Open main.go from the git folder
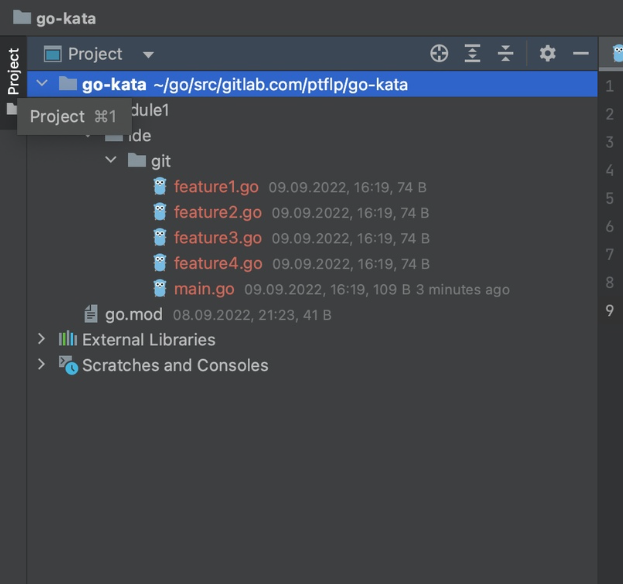 (204, 290)
